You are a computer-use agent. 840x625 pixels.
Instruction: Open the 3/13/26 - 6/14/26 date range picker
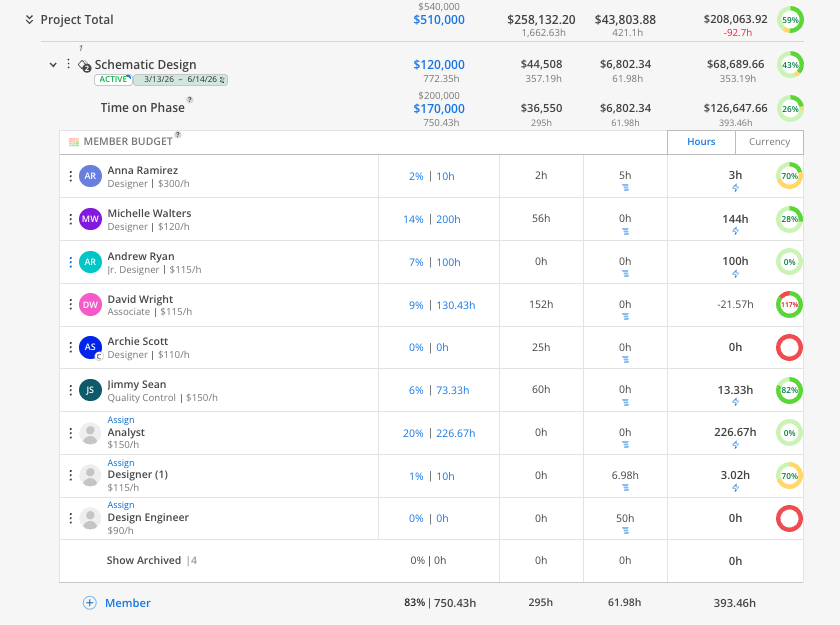click(x=181, y=79)
